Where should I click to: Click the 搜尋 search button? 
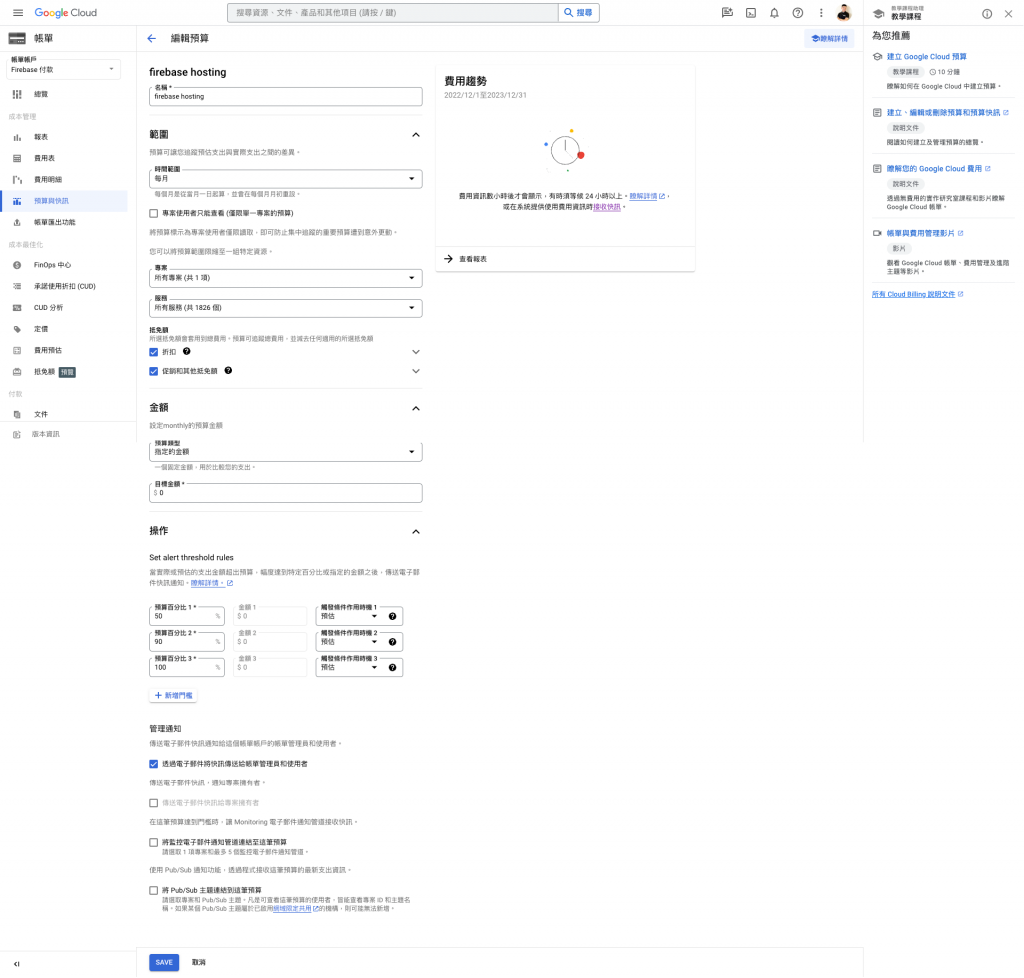(x=579, y=12)
